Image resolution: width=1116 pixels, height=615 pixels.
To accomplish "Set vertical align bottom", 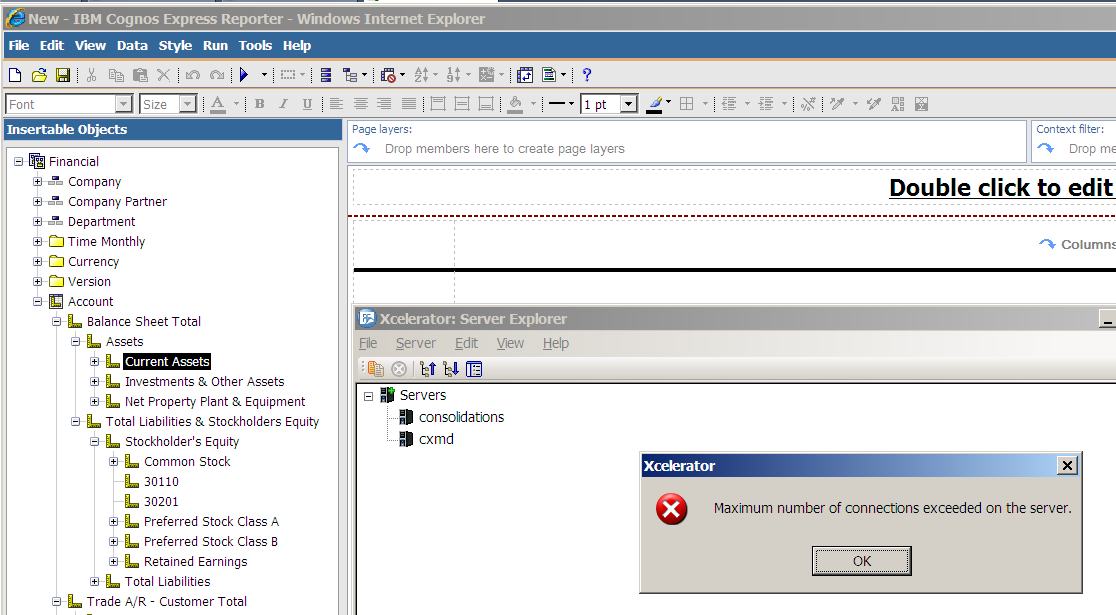I will point(486,104).
